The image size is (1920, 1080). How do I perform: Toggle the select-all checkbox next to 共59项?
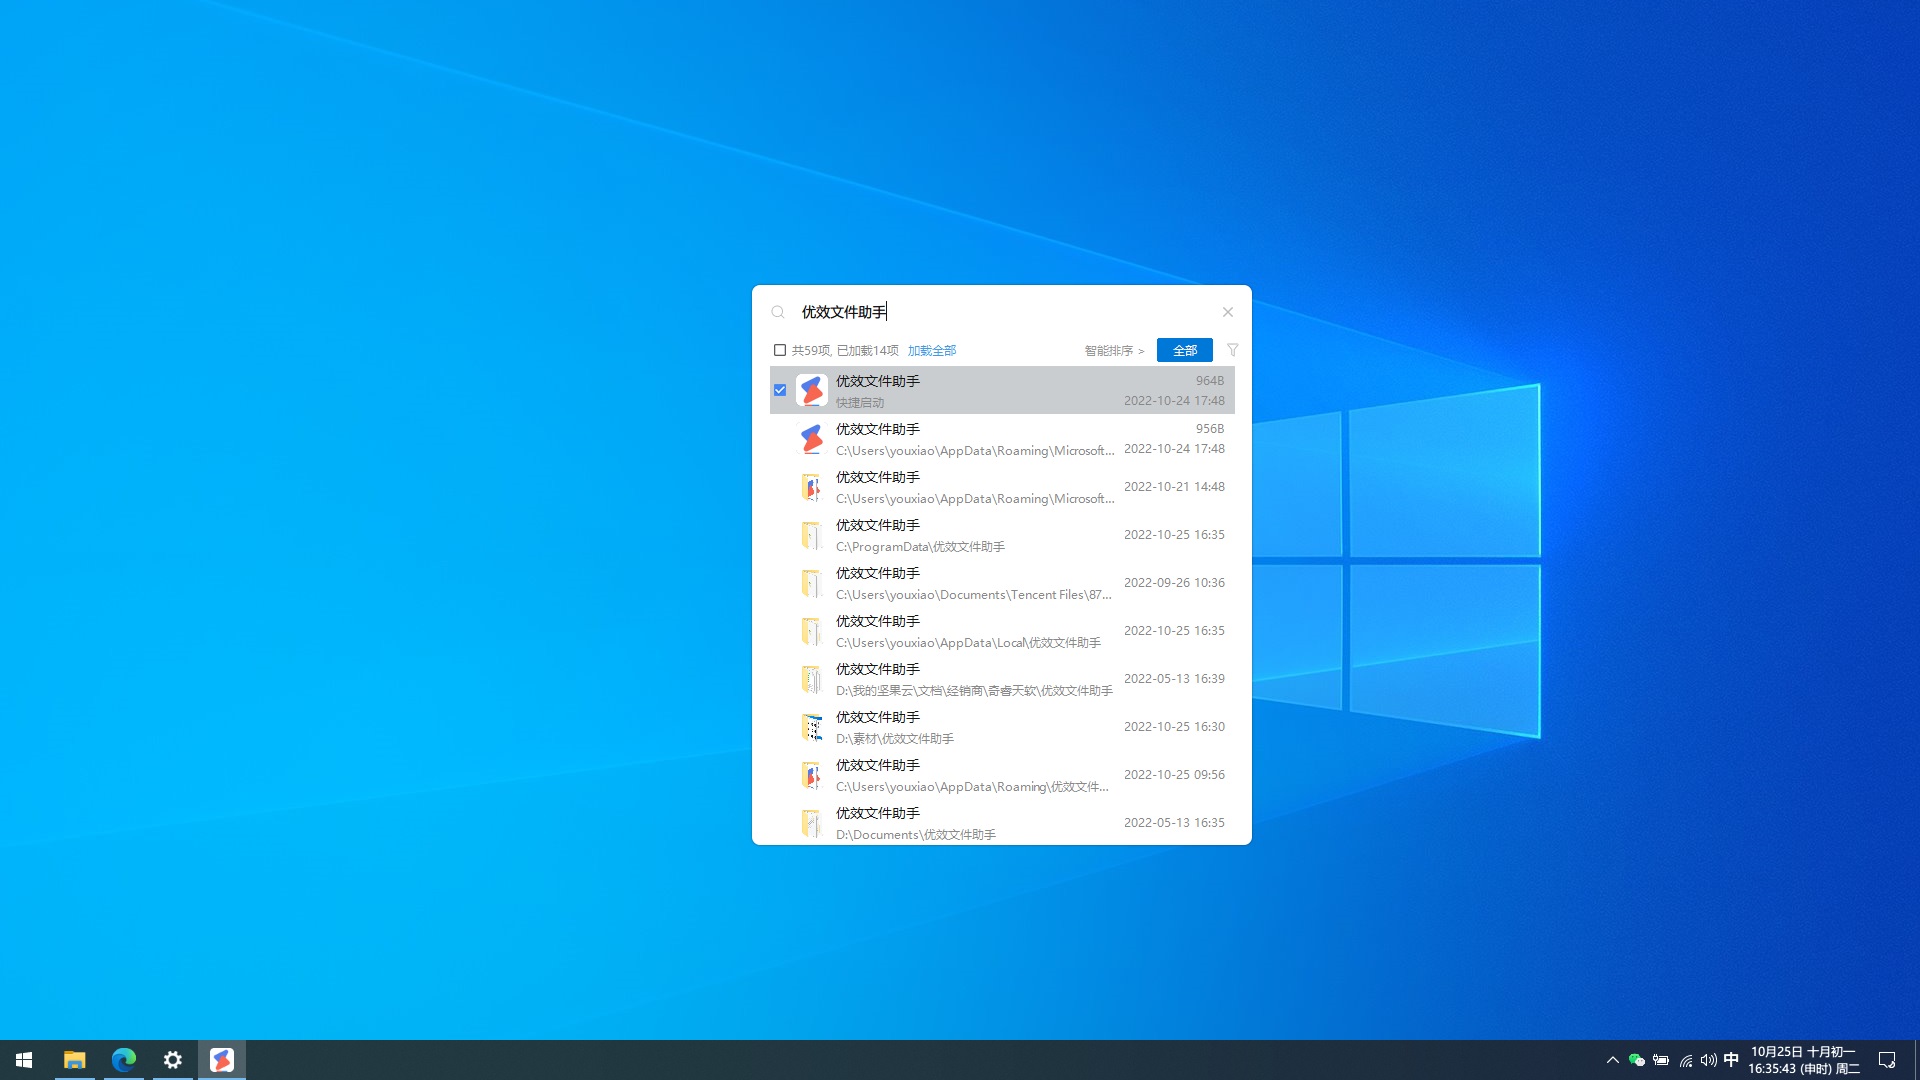tap(780, 350)
